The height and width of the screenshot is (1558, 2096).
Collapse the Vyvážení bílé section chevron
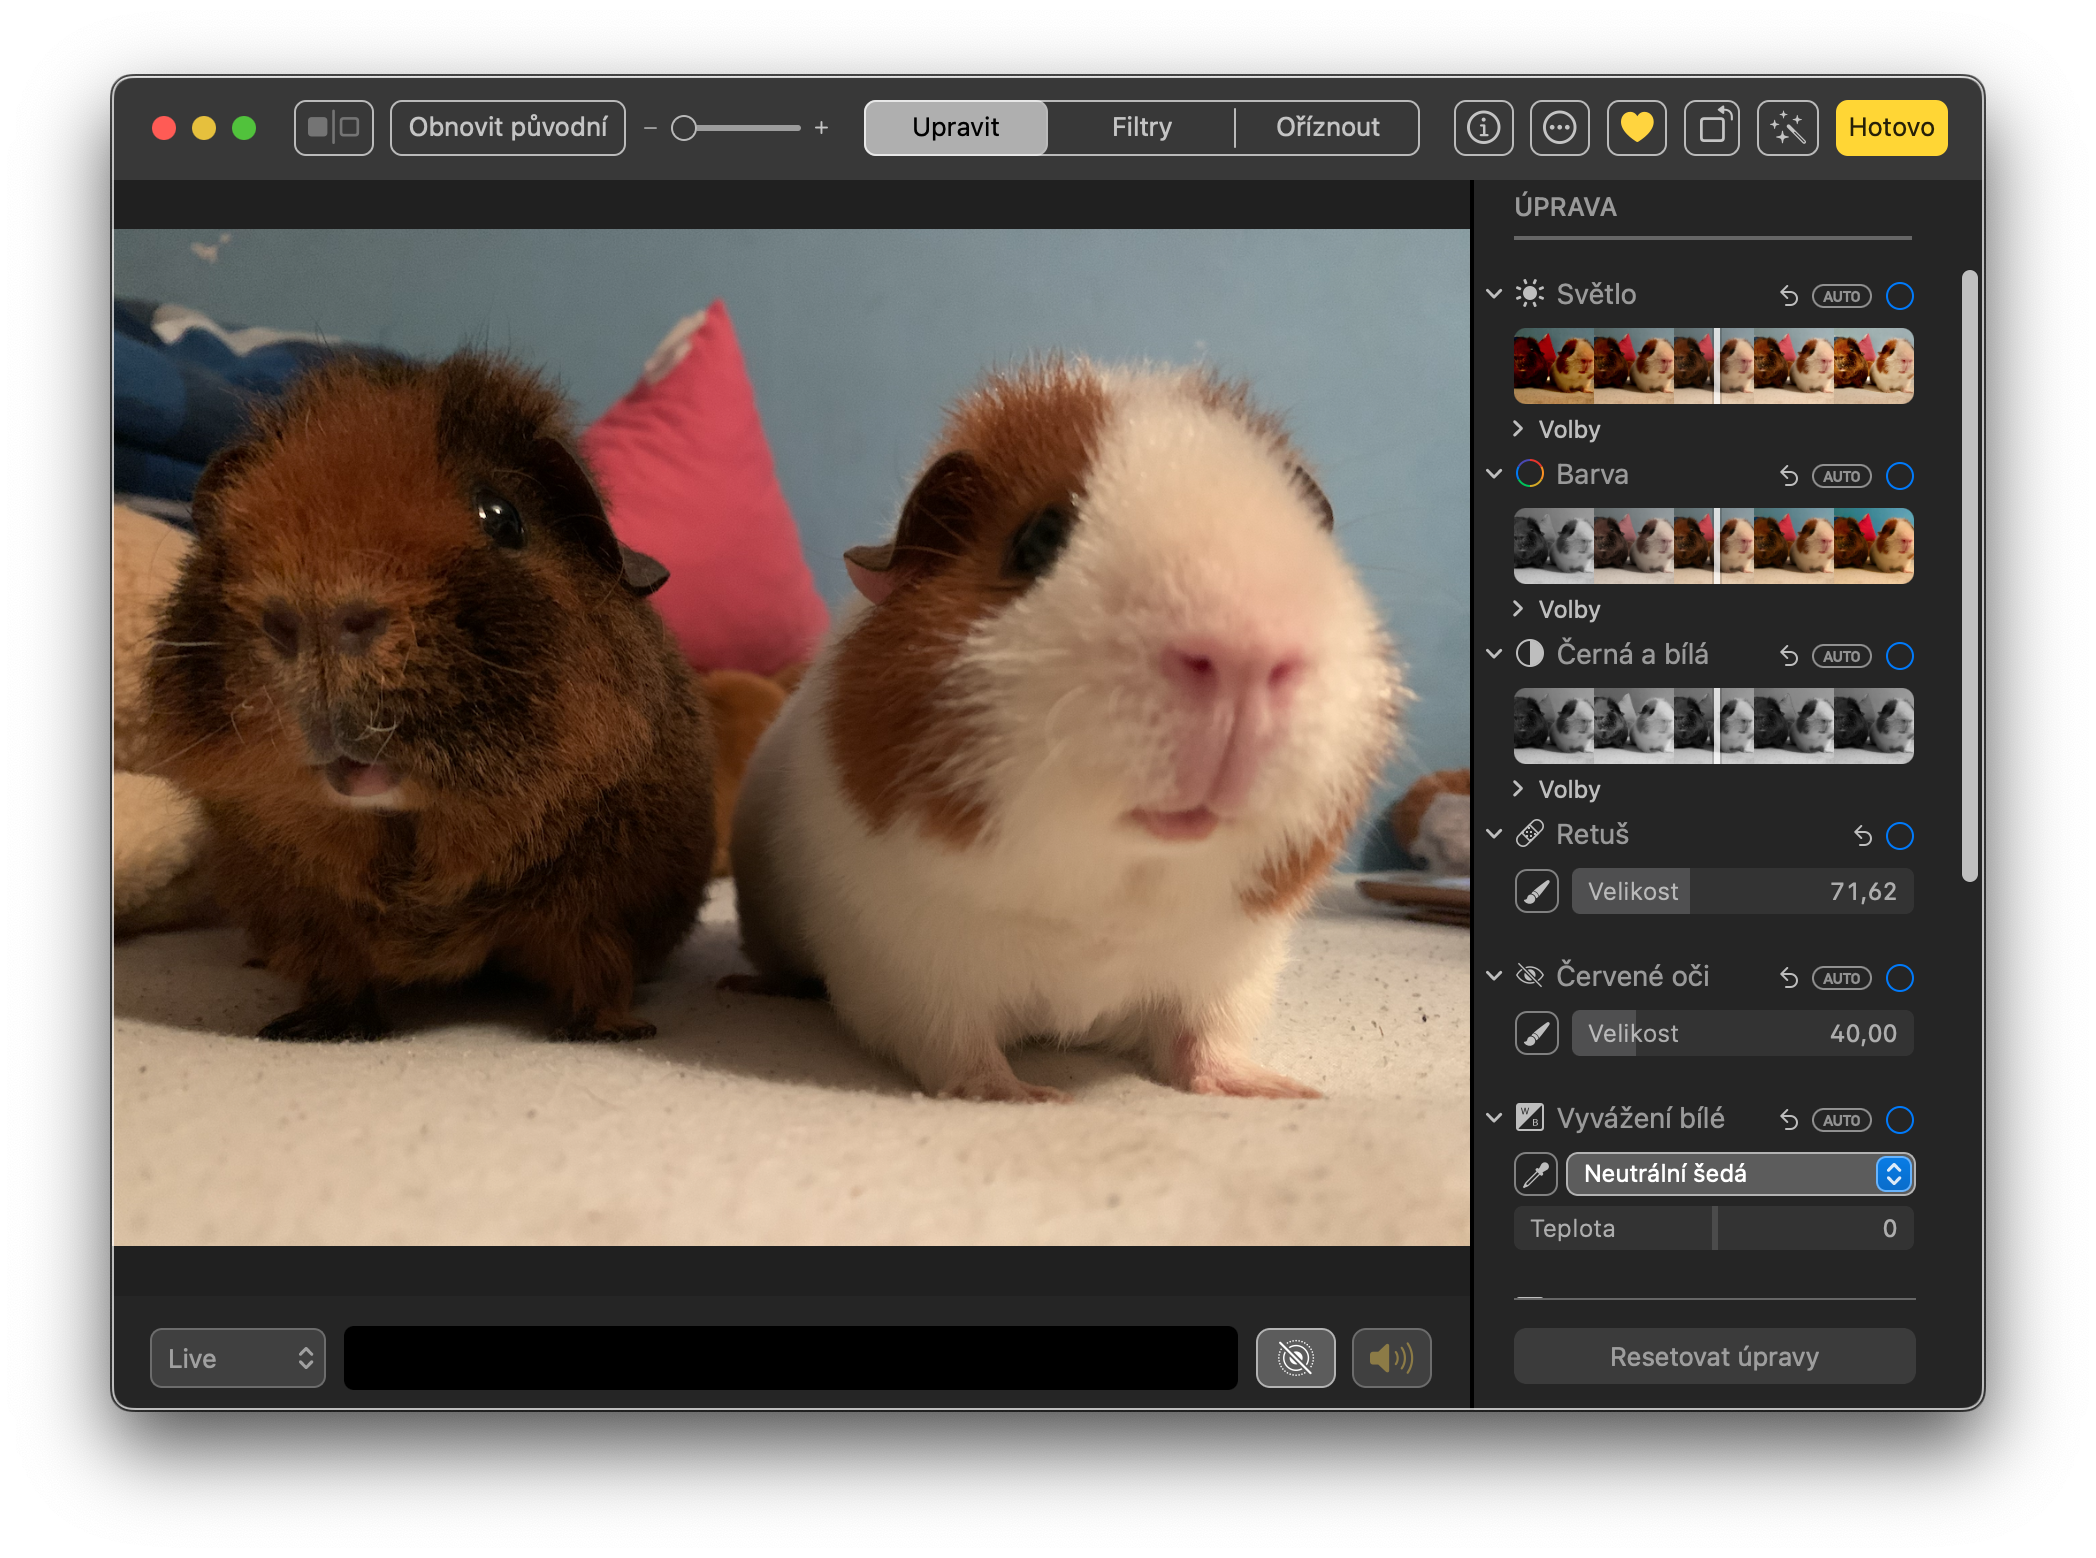click(x=1494, y=1118)
